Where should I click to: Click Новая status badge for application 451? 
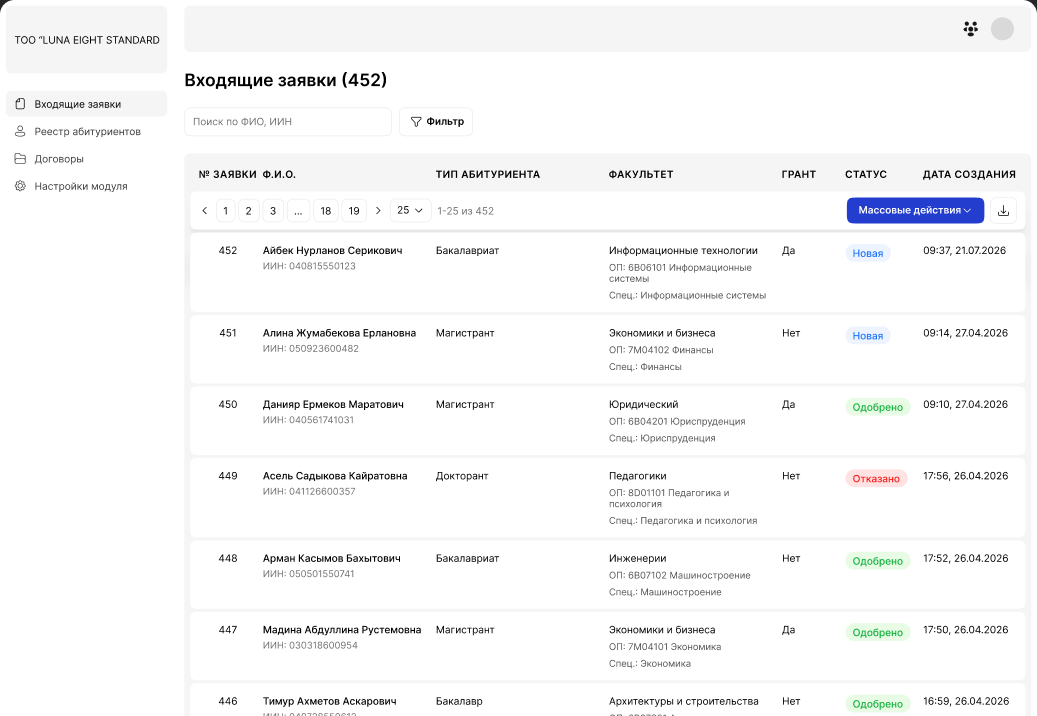868,336
